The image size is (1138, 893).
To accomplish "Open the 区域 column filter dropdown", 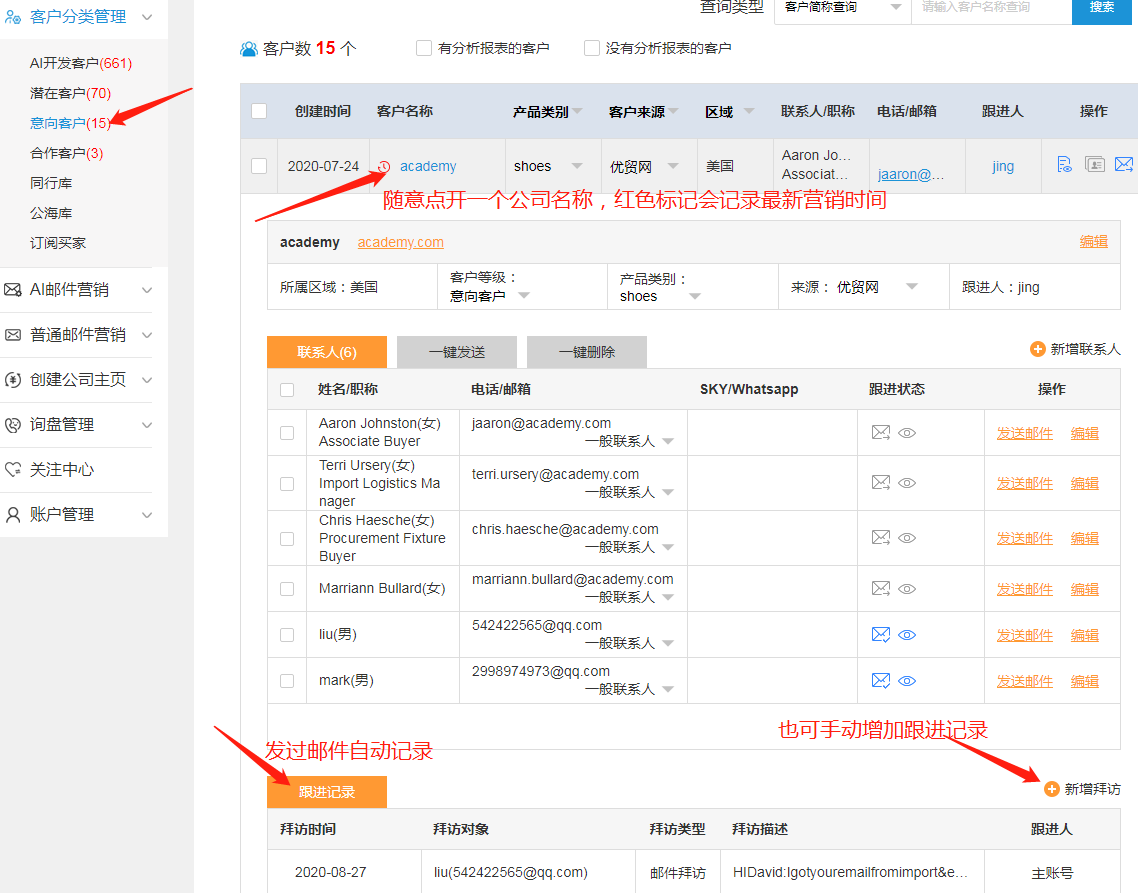I will [x=749, y=111].
